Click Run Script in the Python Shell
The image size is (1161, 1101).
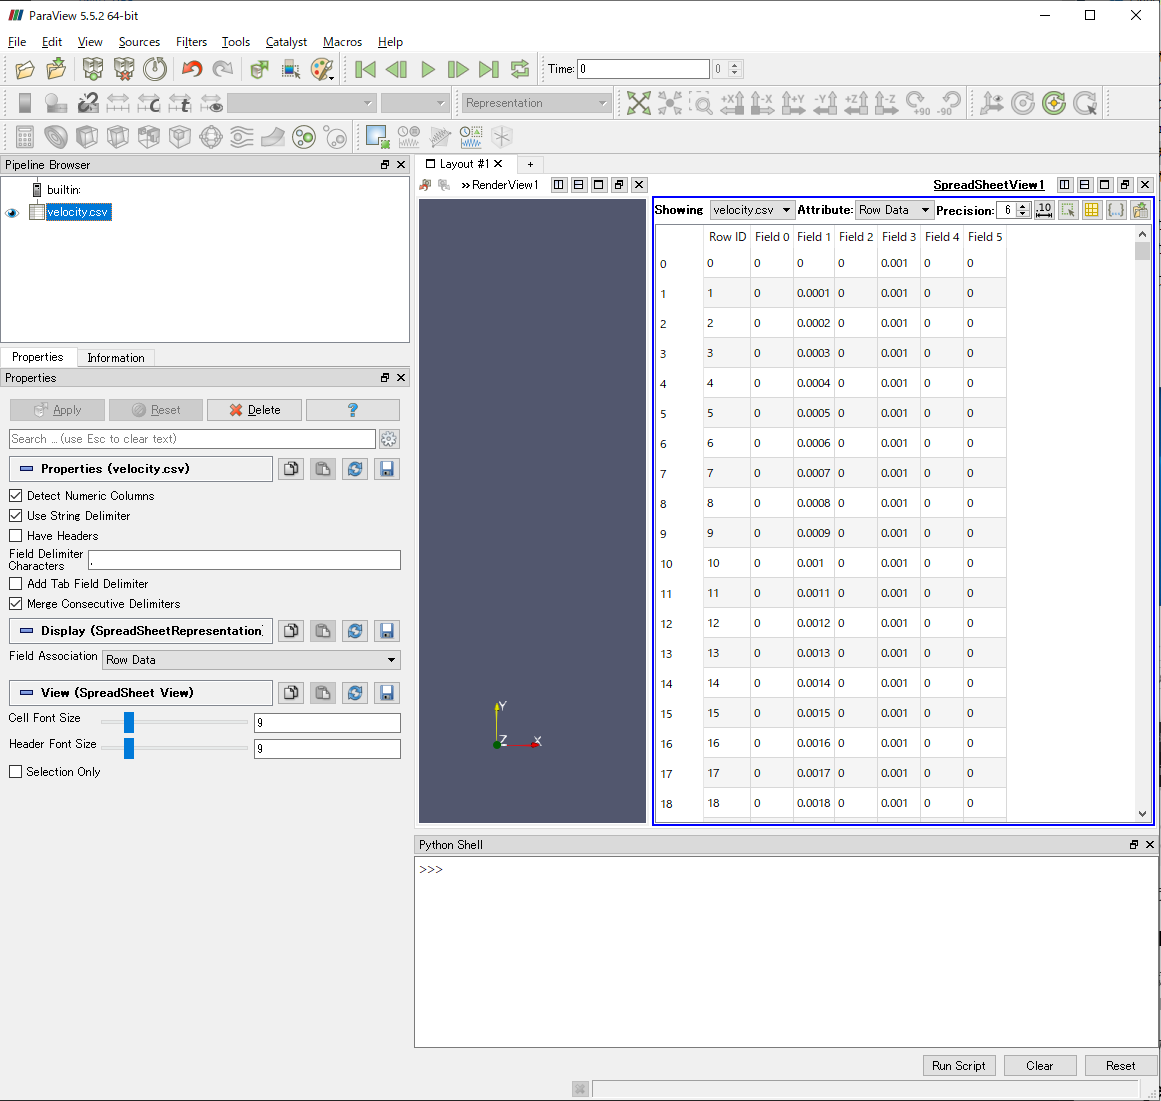(x=959, y=1065)
